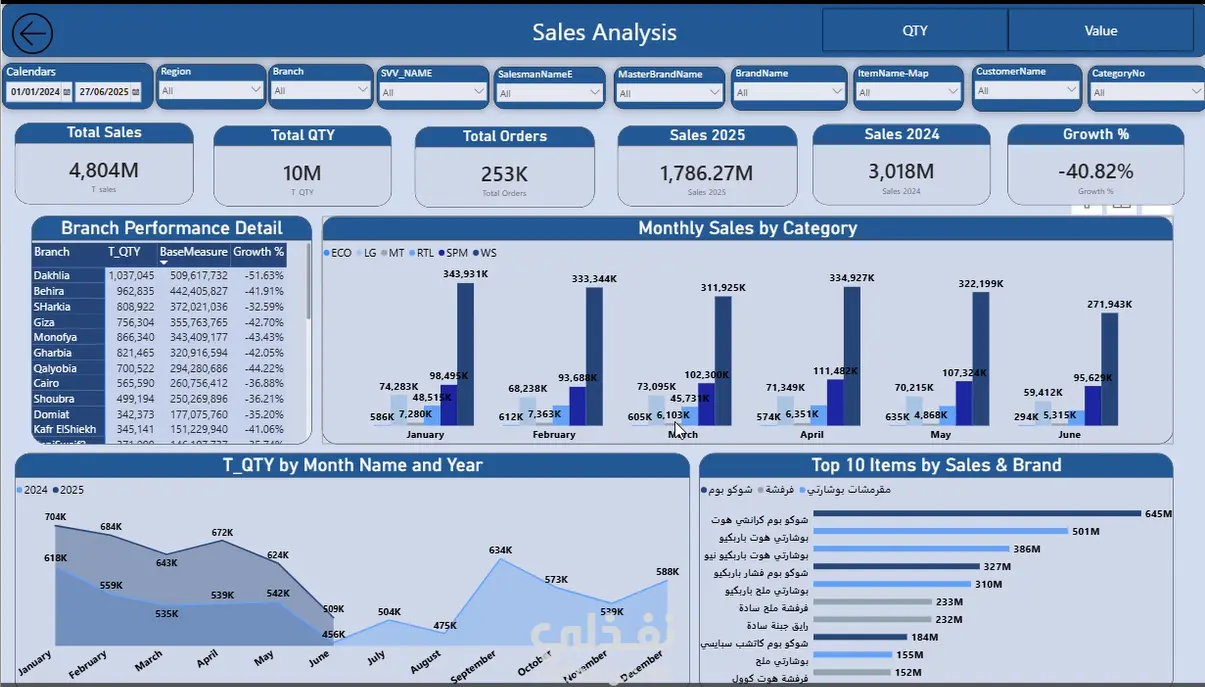Open the CustomerName dropdown
1205x687 pixels.
tap(1027, 90)
